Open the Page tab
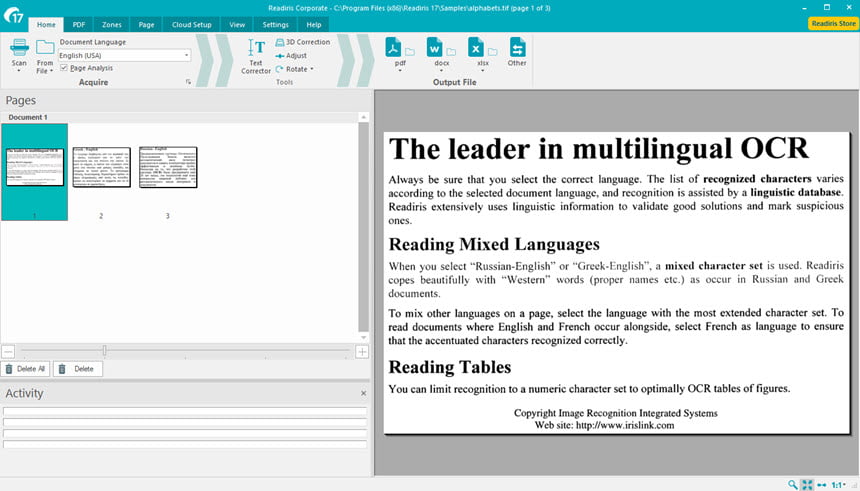The height and width of the screenshot is (491, 860). click(x=146, y=25)
